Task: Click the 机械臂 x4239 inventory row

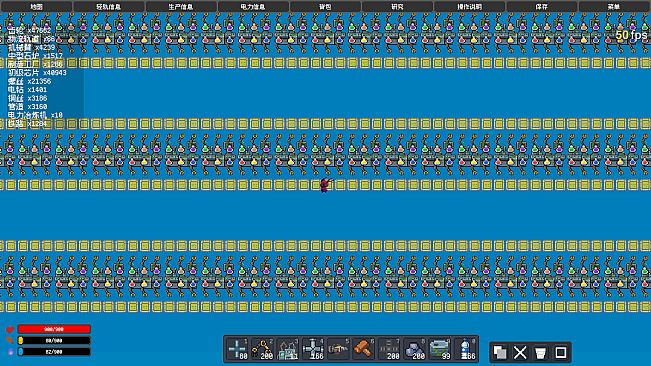Action: point(32,47)
